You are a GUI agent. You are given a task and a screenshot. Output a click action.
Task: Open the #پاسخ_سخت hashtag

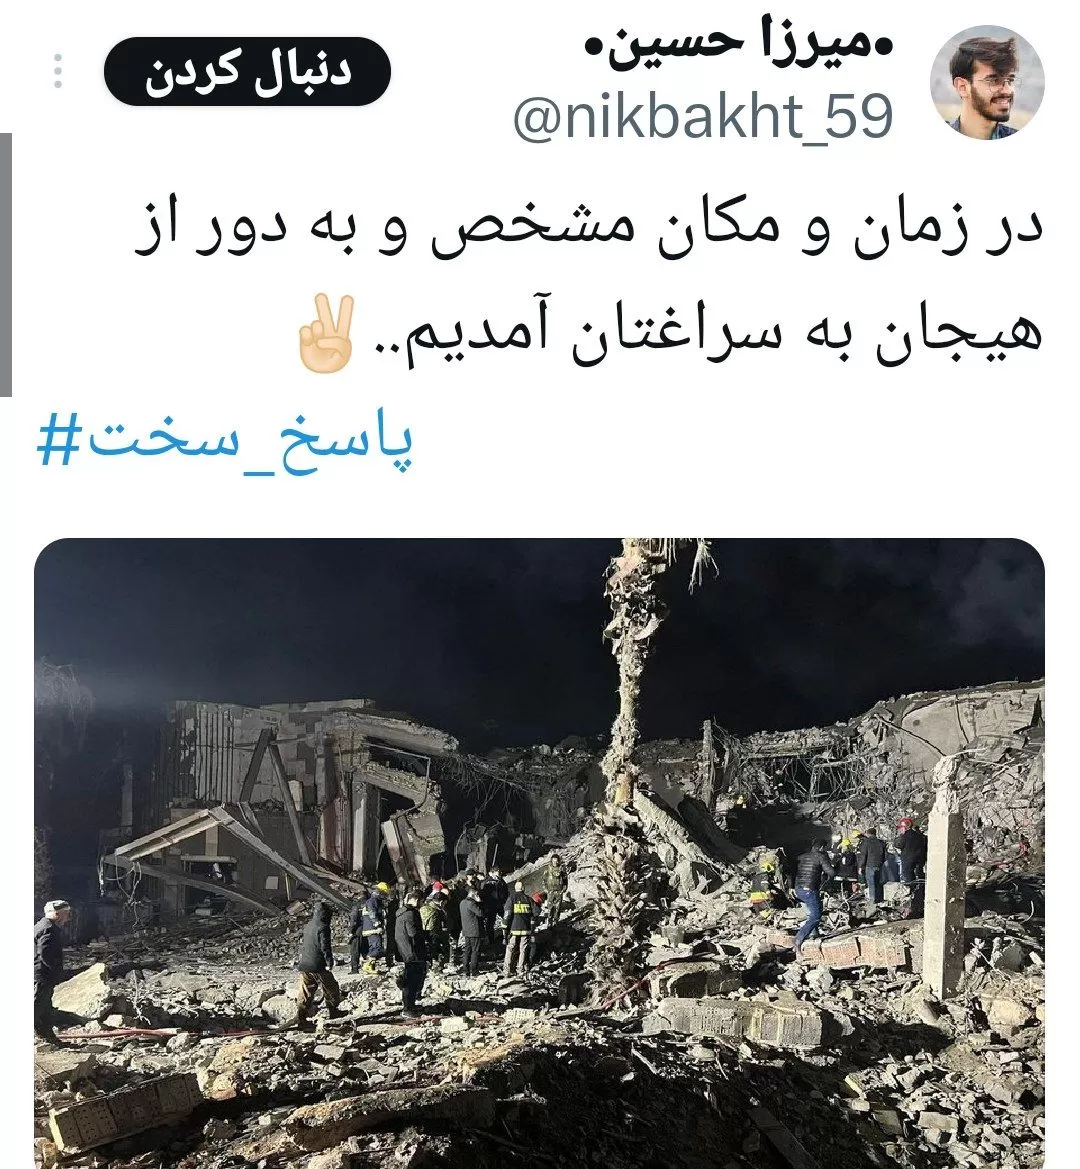pos(224,443)
